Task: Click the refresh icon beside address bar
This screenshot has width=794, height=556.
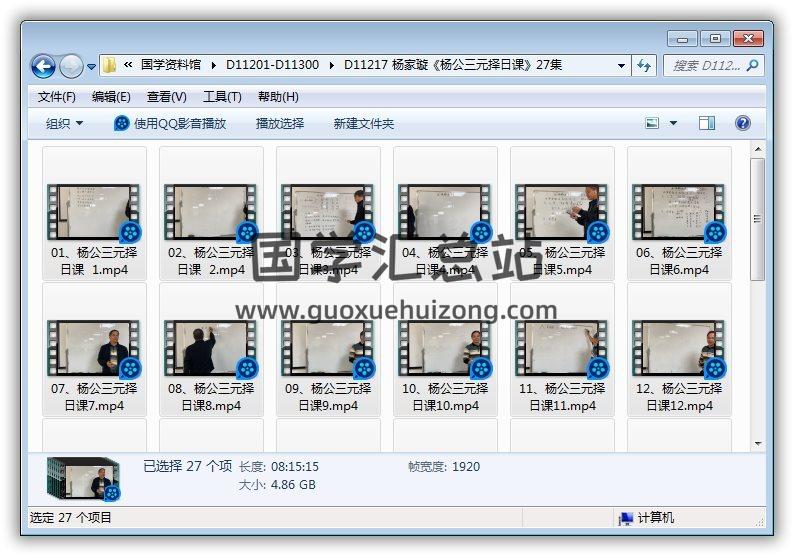Action: (x=645, y=65)
